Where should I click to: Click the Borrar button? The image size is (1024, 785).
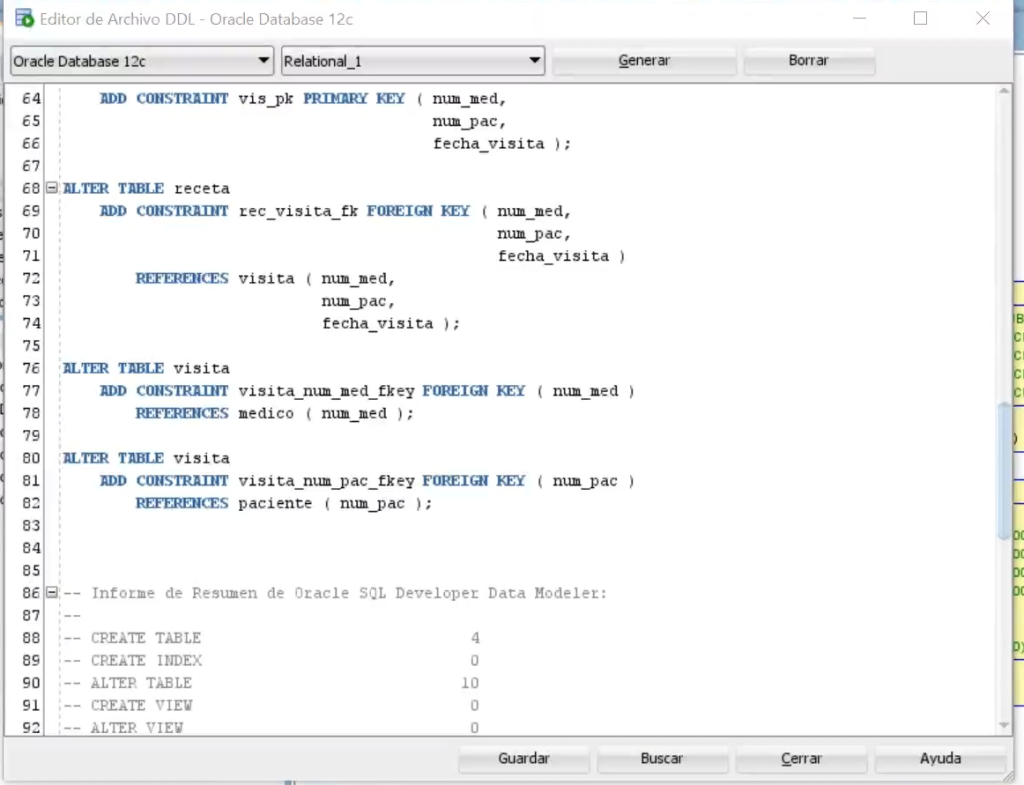coord(808,61)
